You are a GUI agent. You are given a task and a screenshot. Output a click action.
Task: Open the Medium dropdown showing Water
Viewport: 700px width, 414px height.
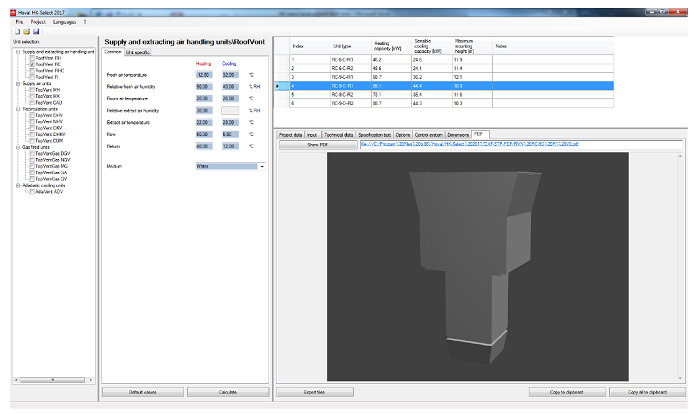261,166
